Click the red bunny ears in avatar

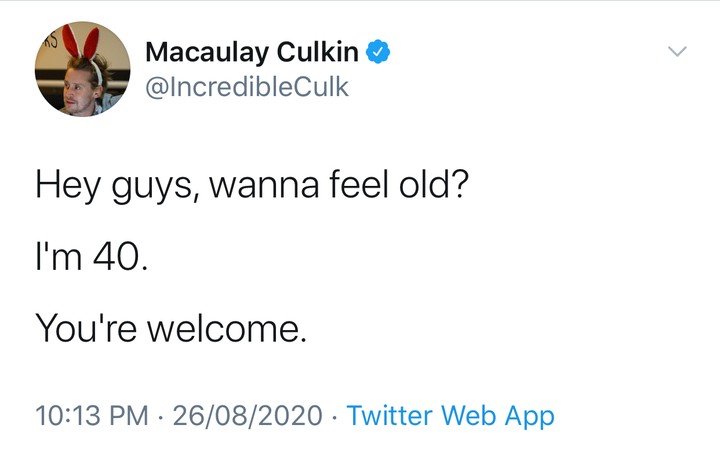coord(90,44)
